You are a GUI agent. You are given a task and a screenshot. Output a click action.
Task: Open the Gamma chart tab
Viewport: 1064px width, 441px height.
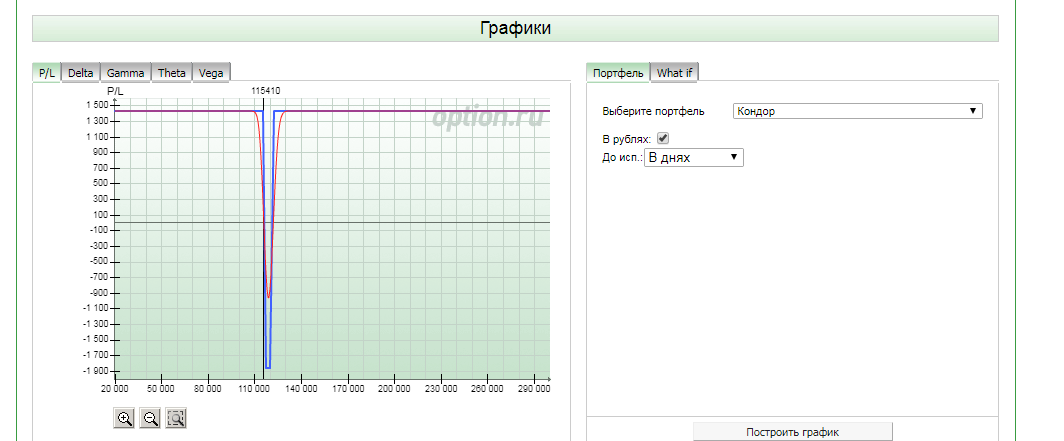point(126,73)
